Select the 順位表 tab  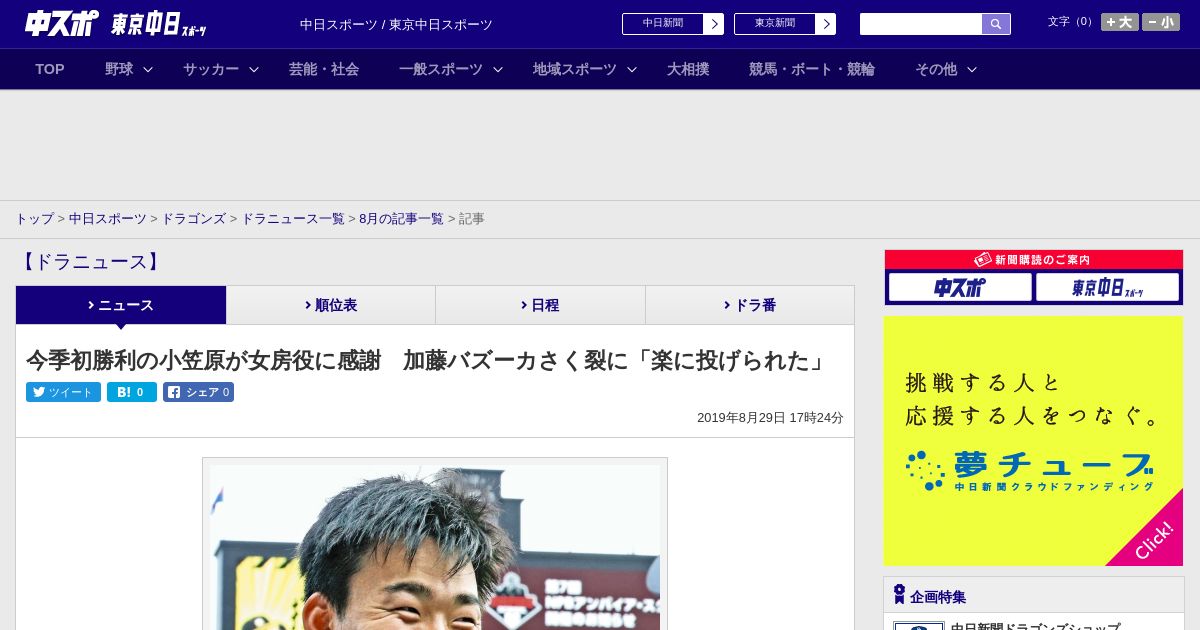point(331,305)
